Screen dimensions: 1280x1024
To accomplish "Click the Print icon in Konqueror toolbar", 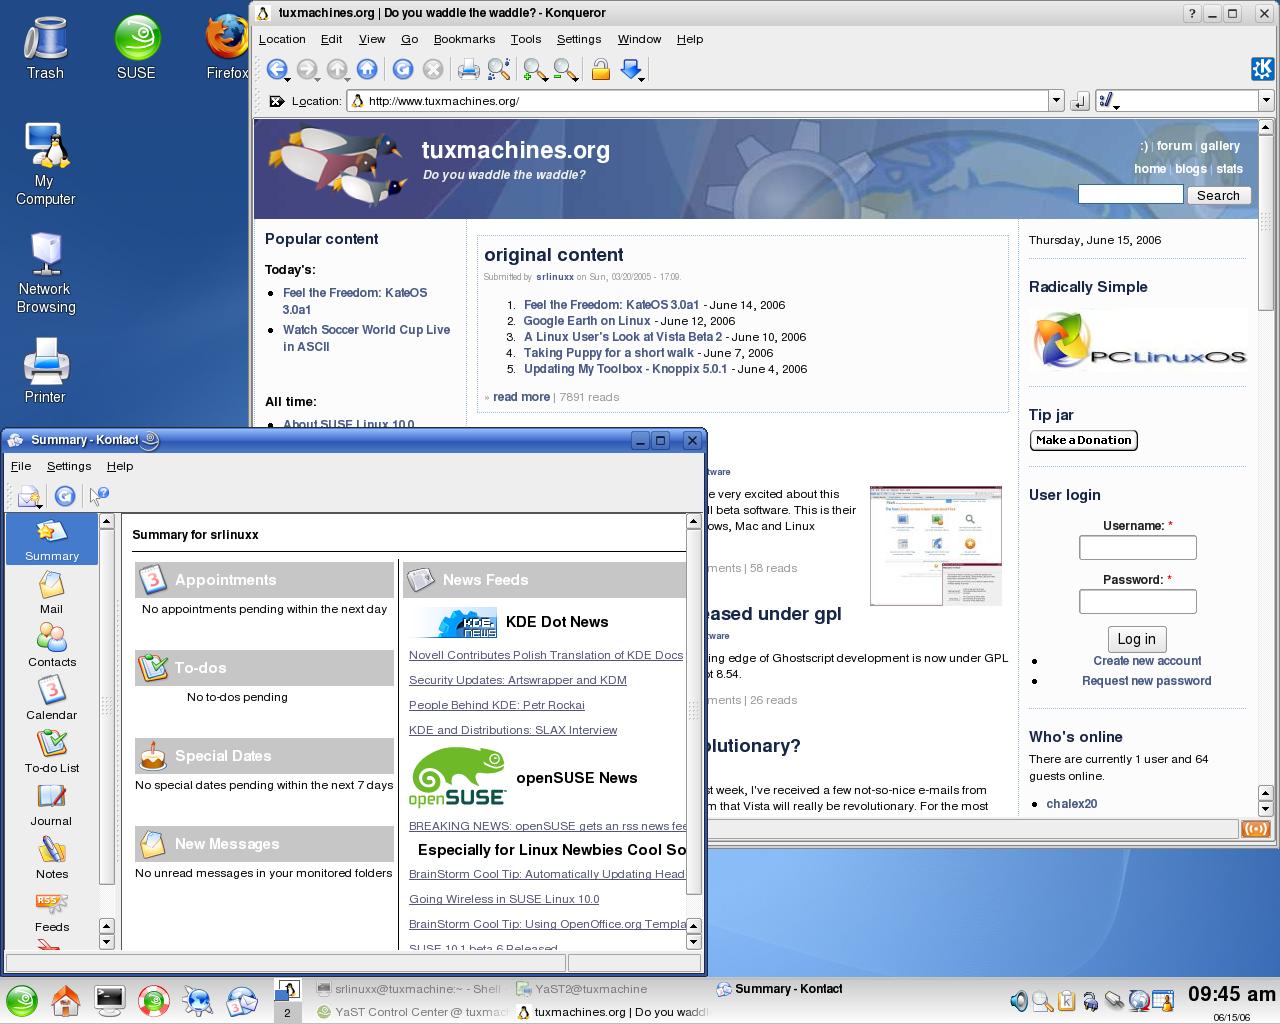I will click(x=468, y=69).
